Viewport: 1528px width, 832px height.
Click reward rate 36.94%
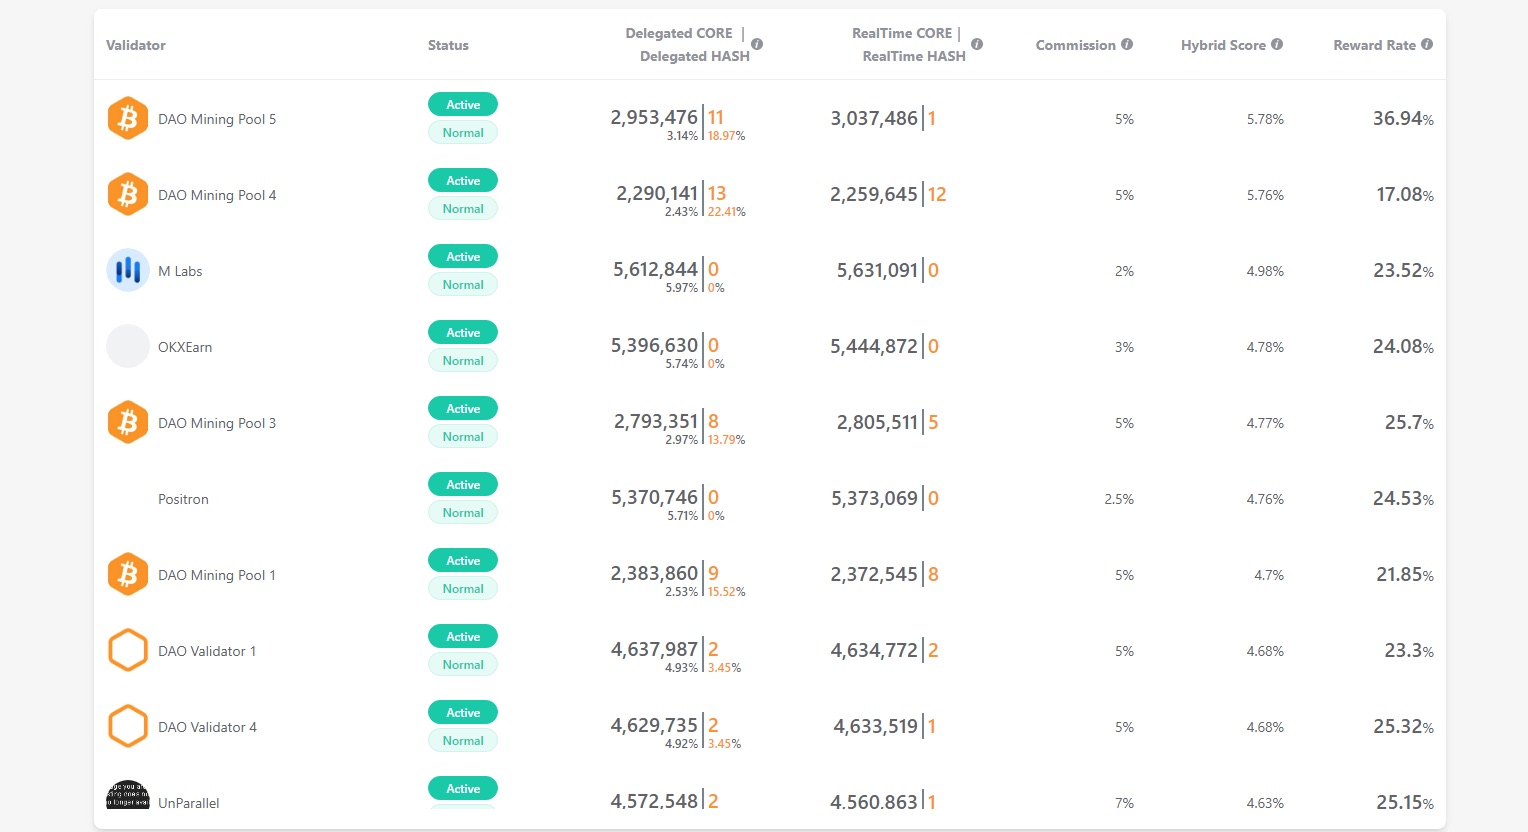tap(1403, 119)
